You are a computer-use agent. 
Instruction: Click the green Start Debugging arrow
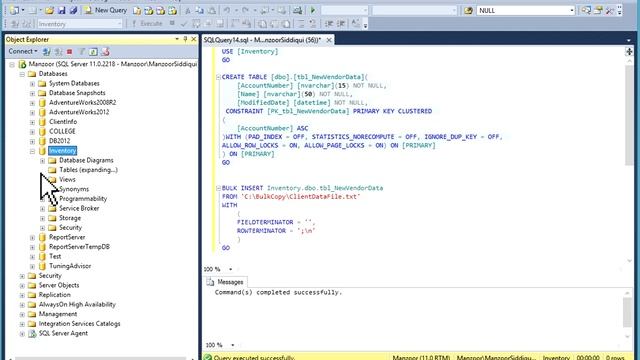pos(313,11)
